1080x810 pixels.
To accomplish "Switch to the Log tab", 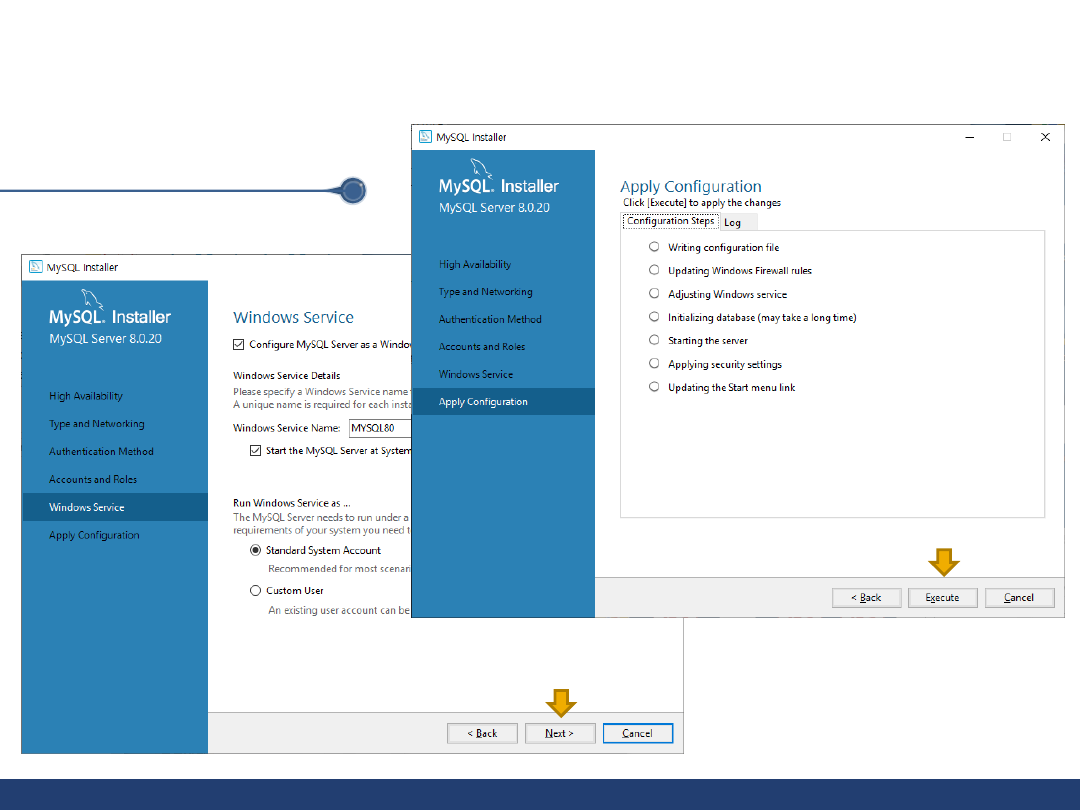I will tap(733, 223).
